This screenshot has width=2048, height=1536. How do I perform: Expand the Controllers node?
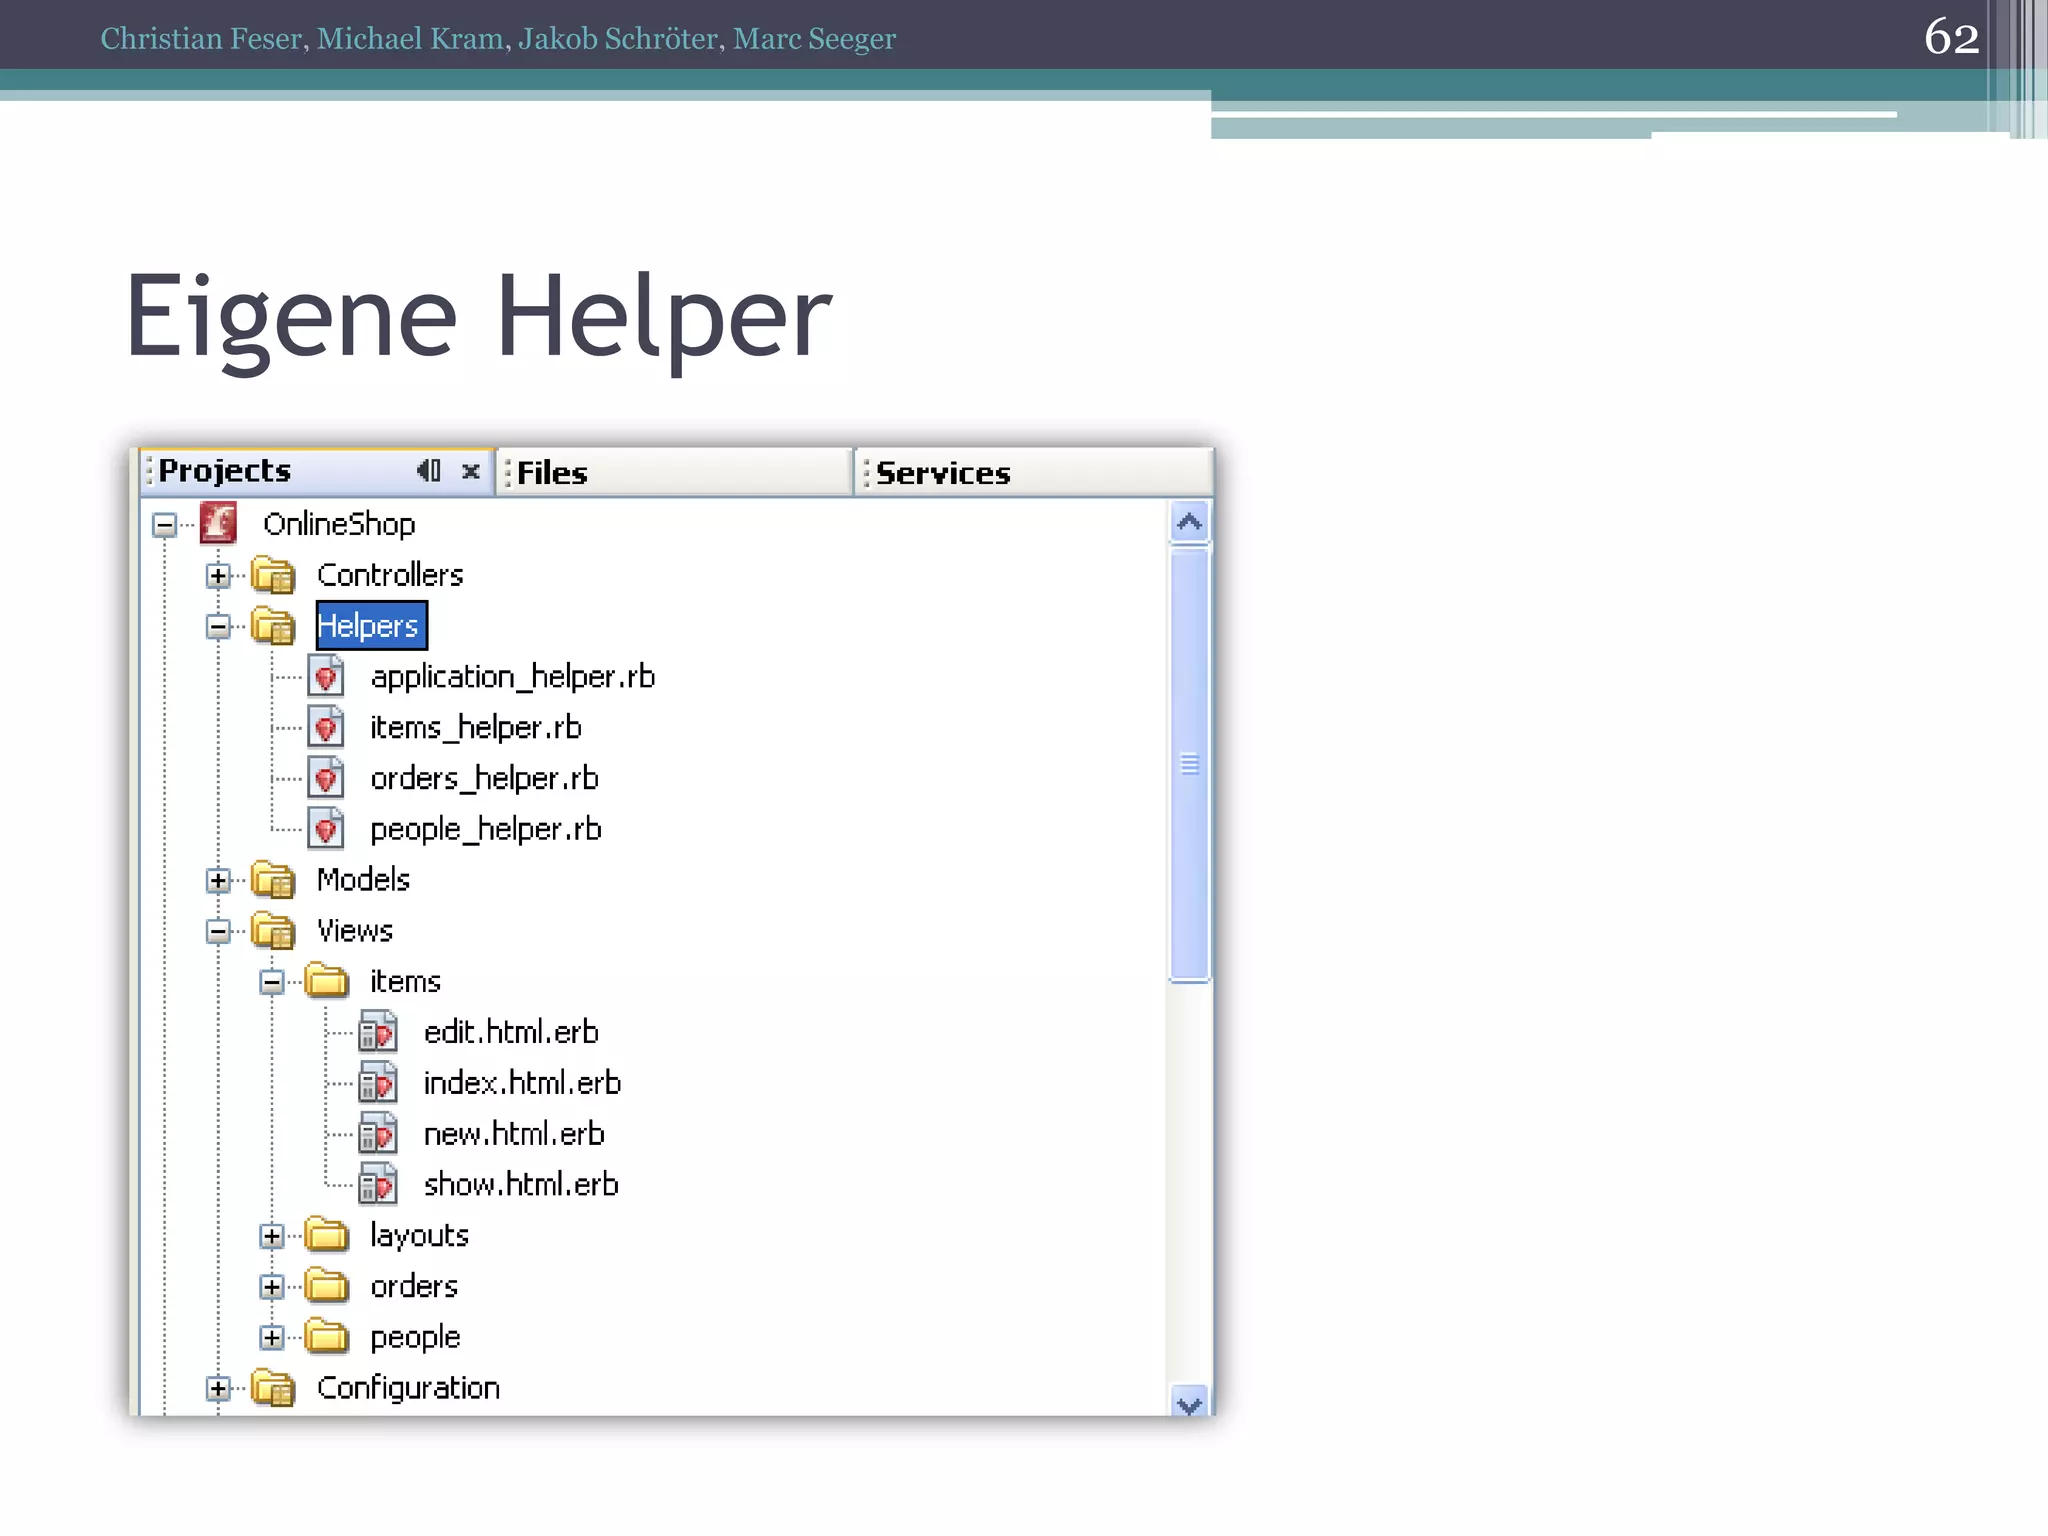coord(218,575)
